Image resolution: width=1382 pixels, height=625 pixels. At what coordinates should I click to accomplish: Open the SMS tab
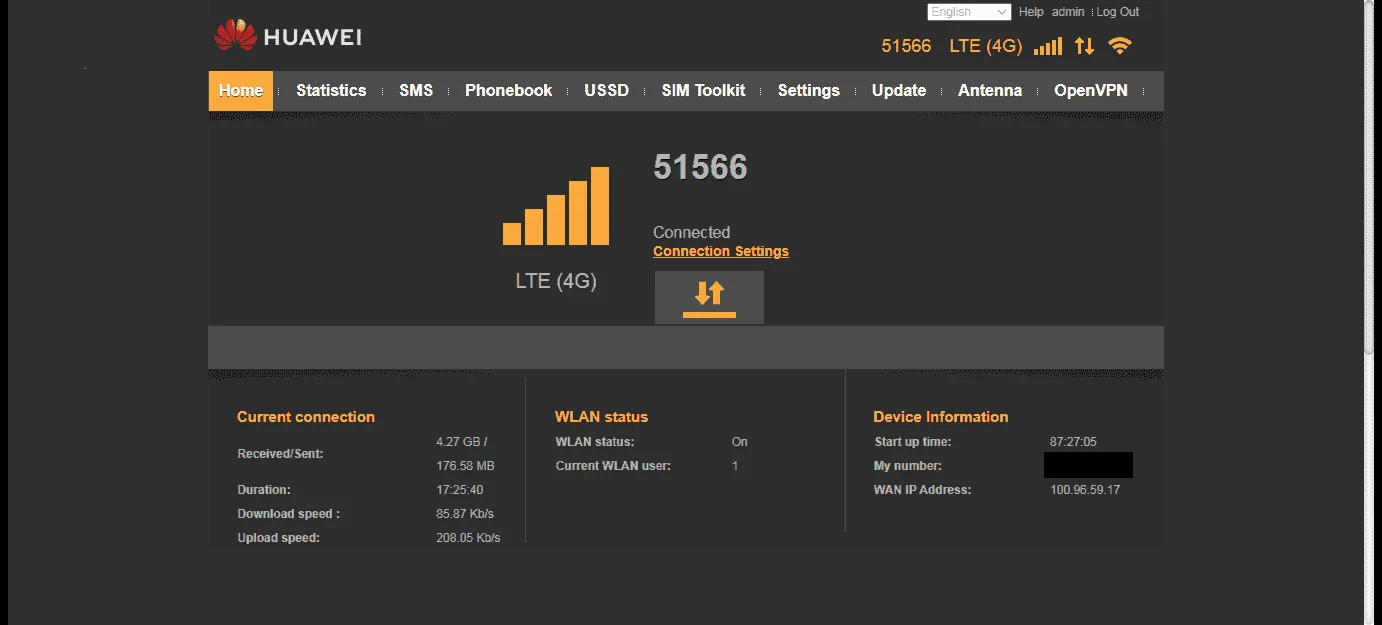[x=416, y=91]
